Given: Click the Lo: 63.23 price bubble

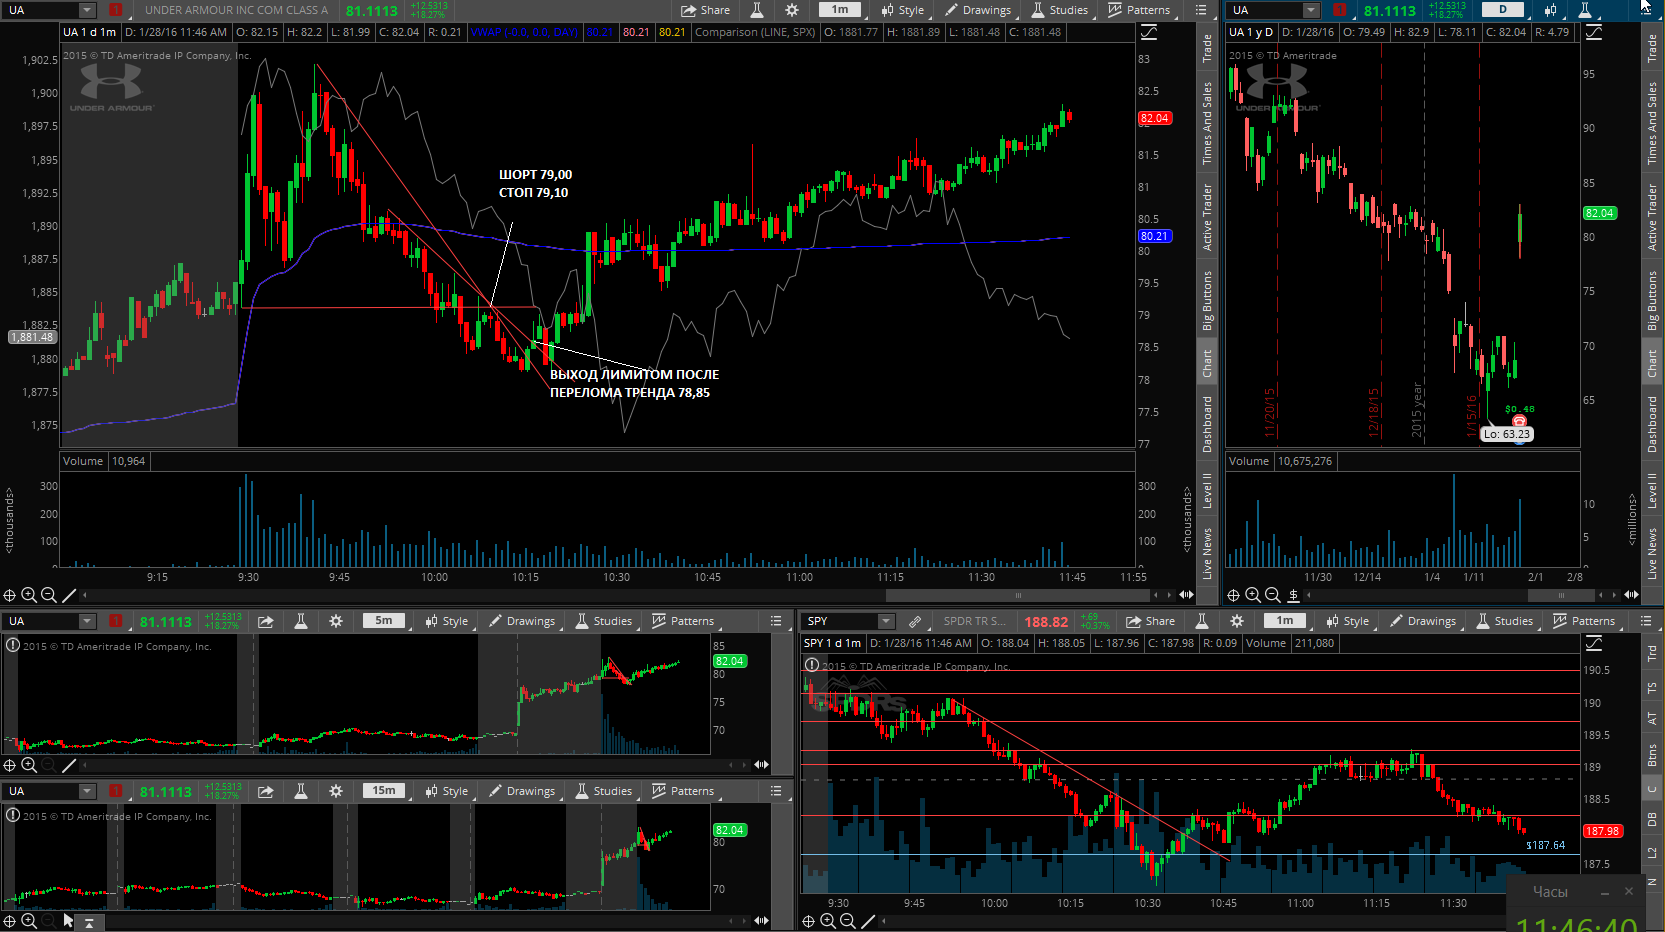Looking at the screenshot, I should (x=1507, y=434).
